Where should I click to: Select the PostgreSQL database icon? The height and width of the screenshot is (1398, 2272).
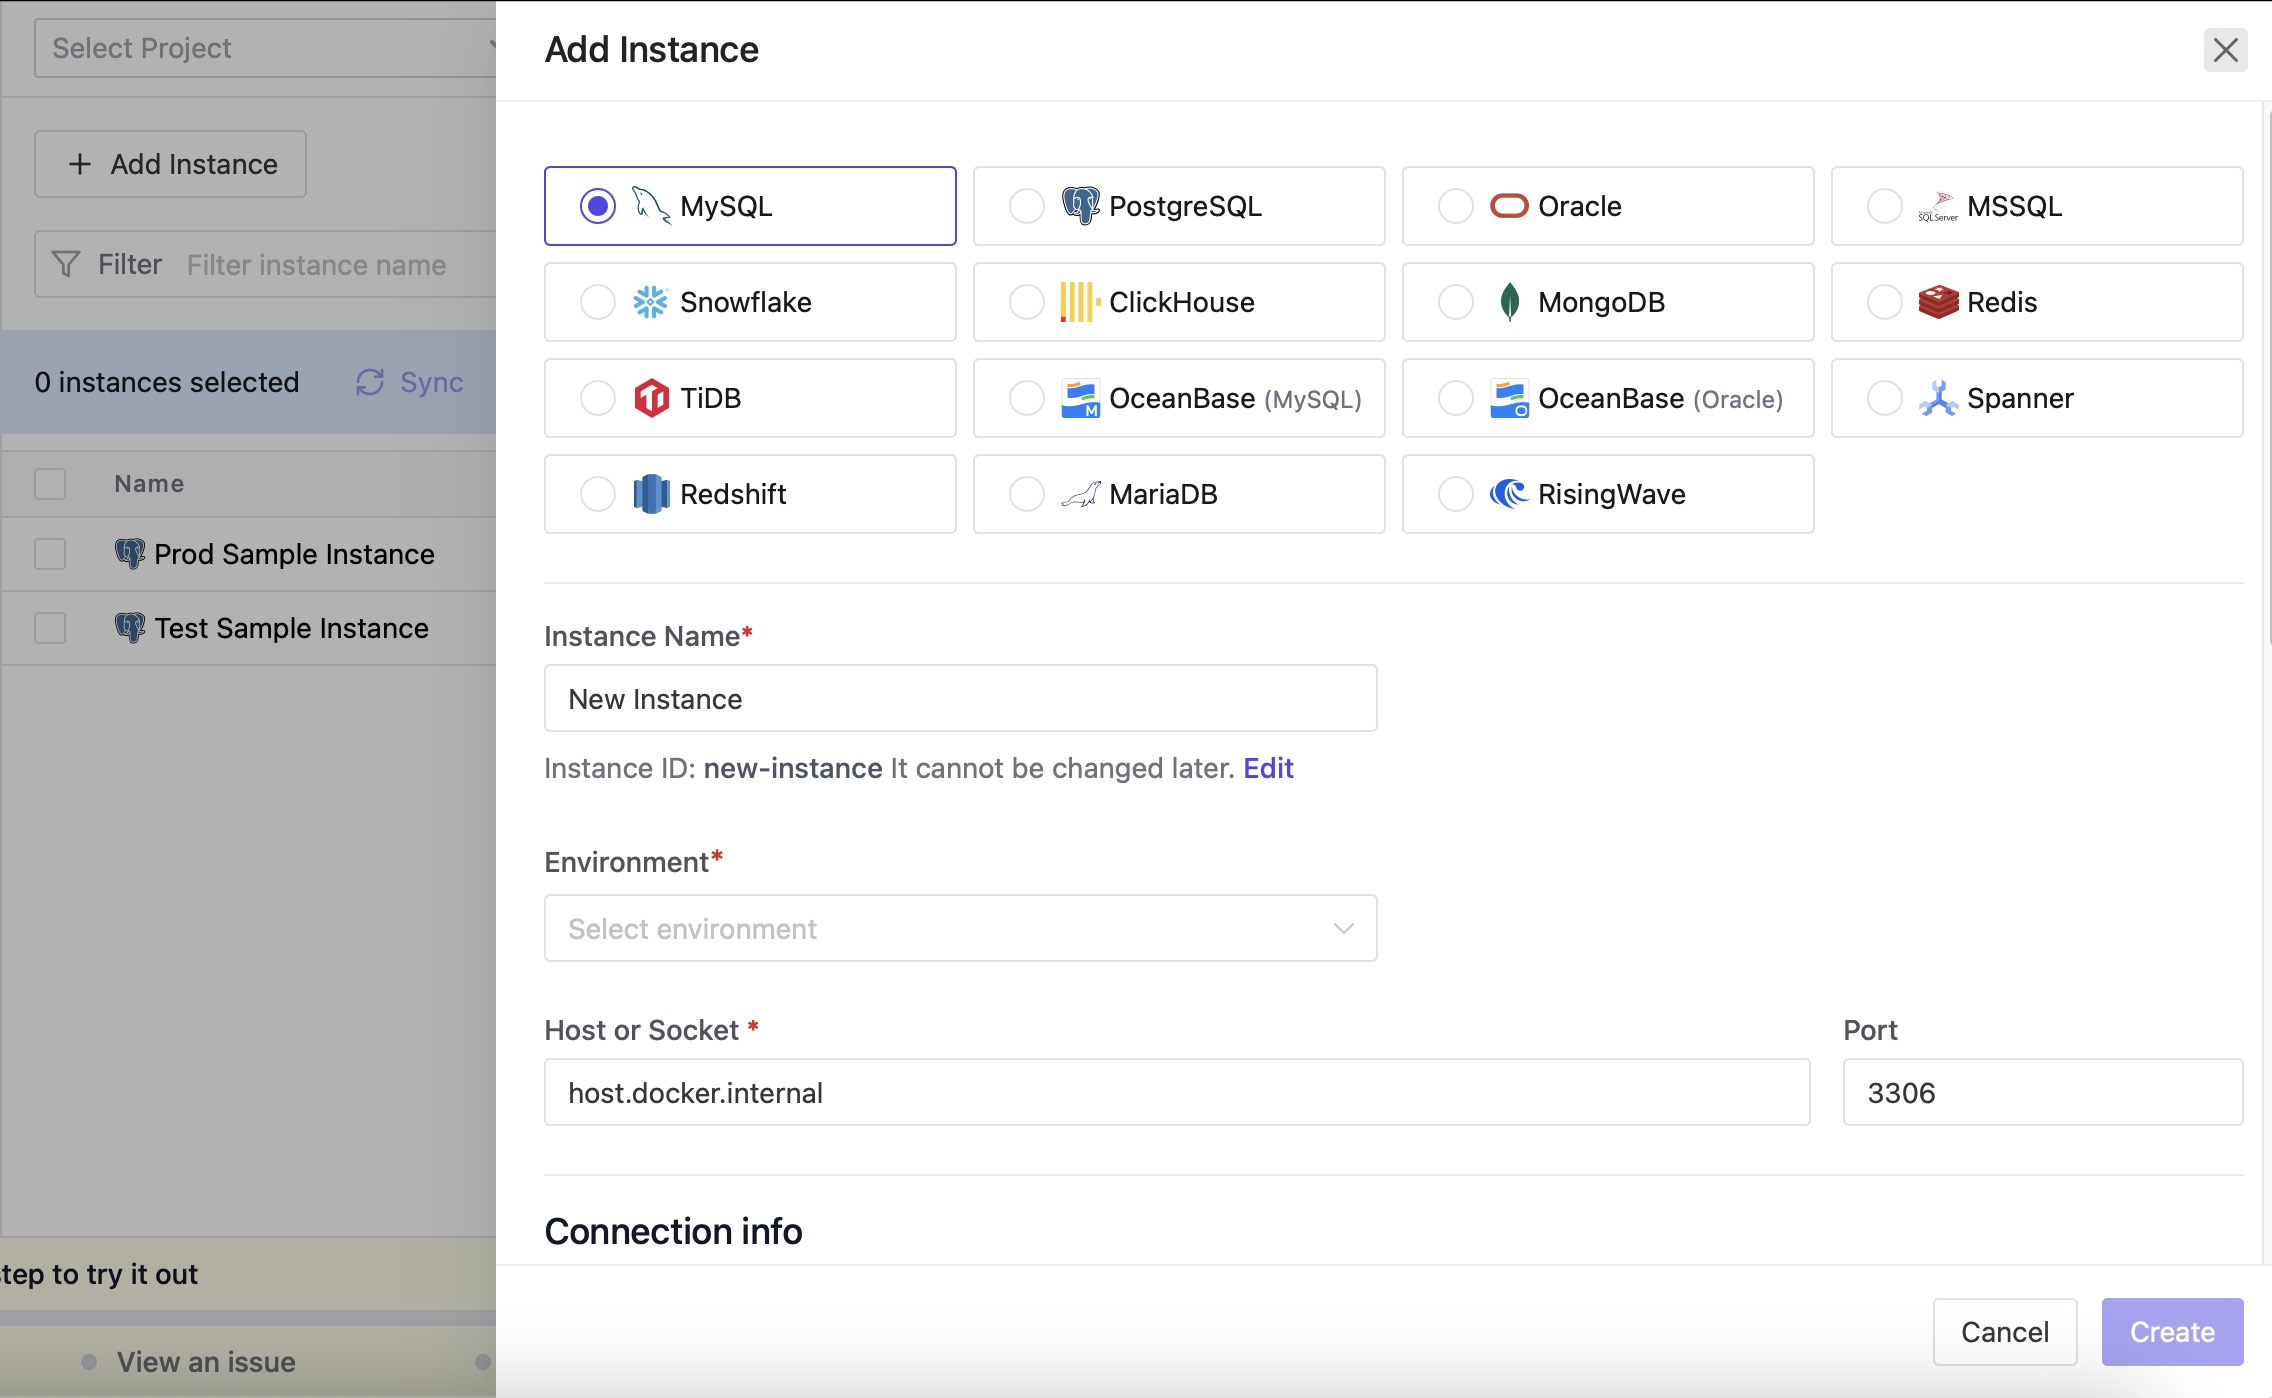click(1079, 205)
